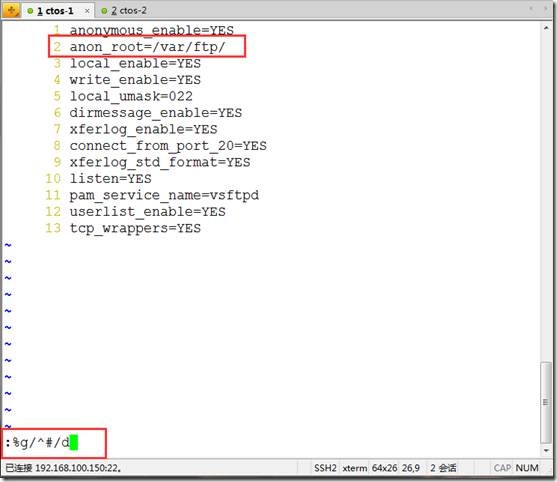
Task: Click the xterm status bar entry
Action: point(355,468)
